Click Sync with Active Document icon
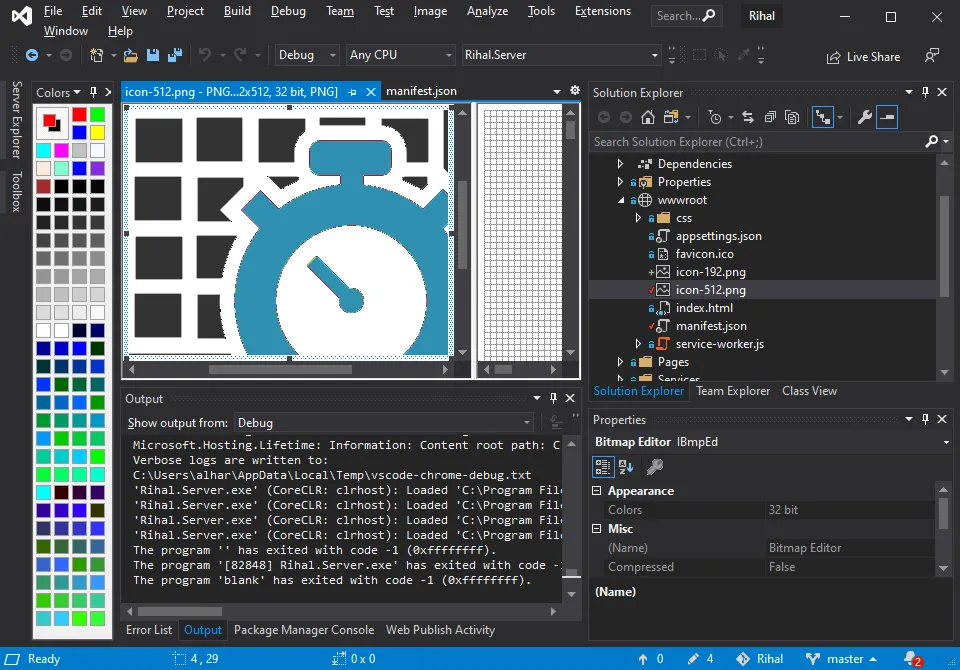 click(748, 117)
